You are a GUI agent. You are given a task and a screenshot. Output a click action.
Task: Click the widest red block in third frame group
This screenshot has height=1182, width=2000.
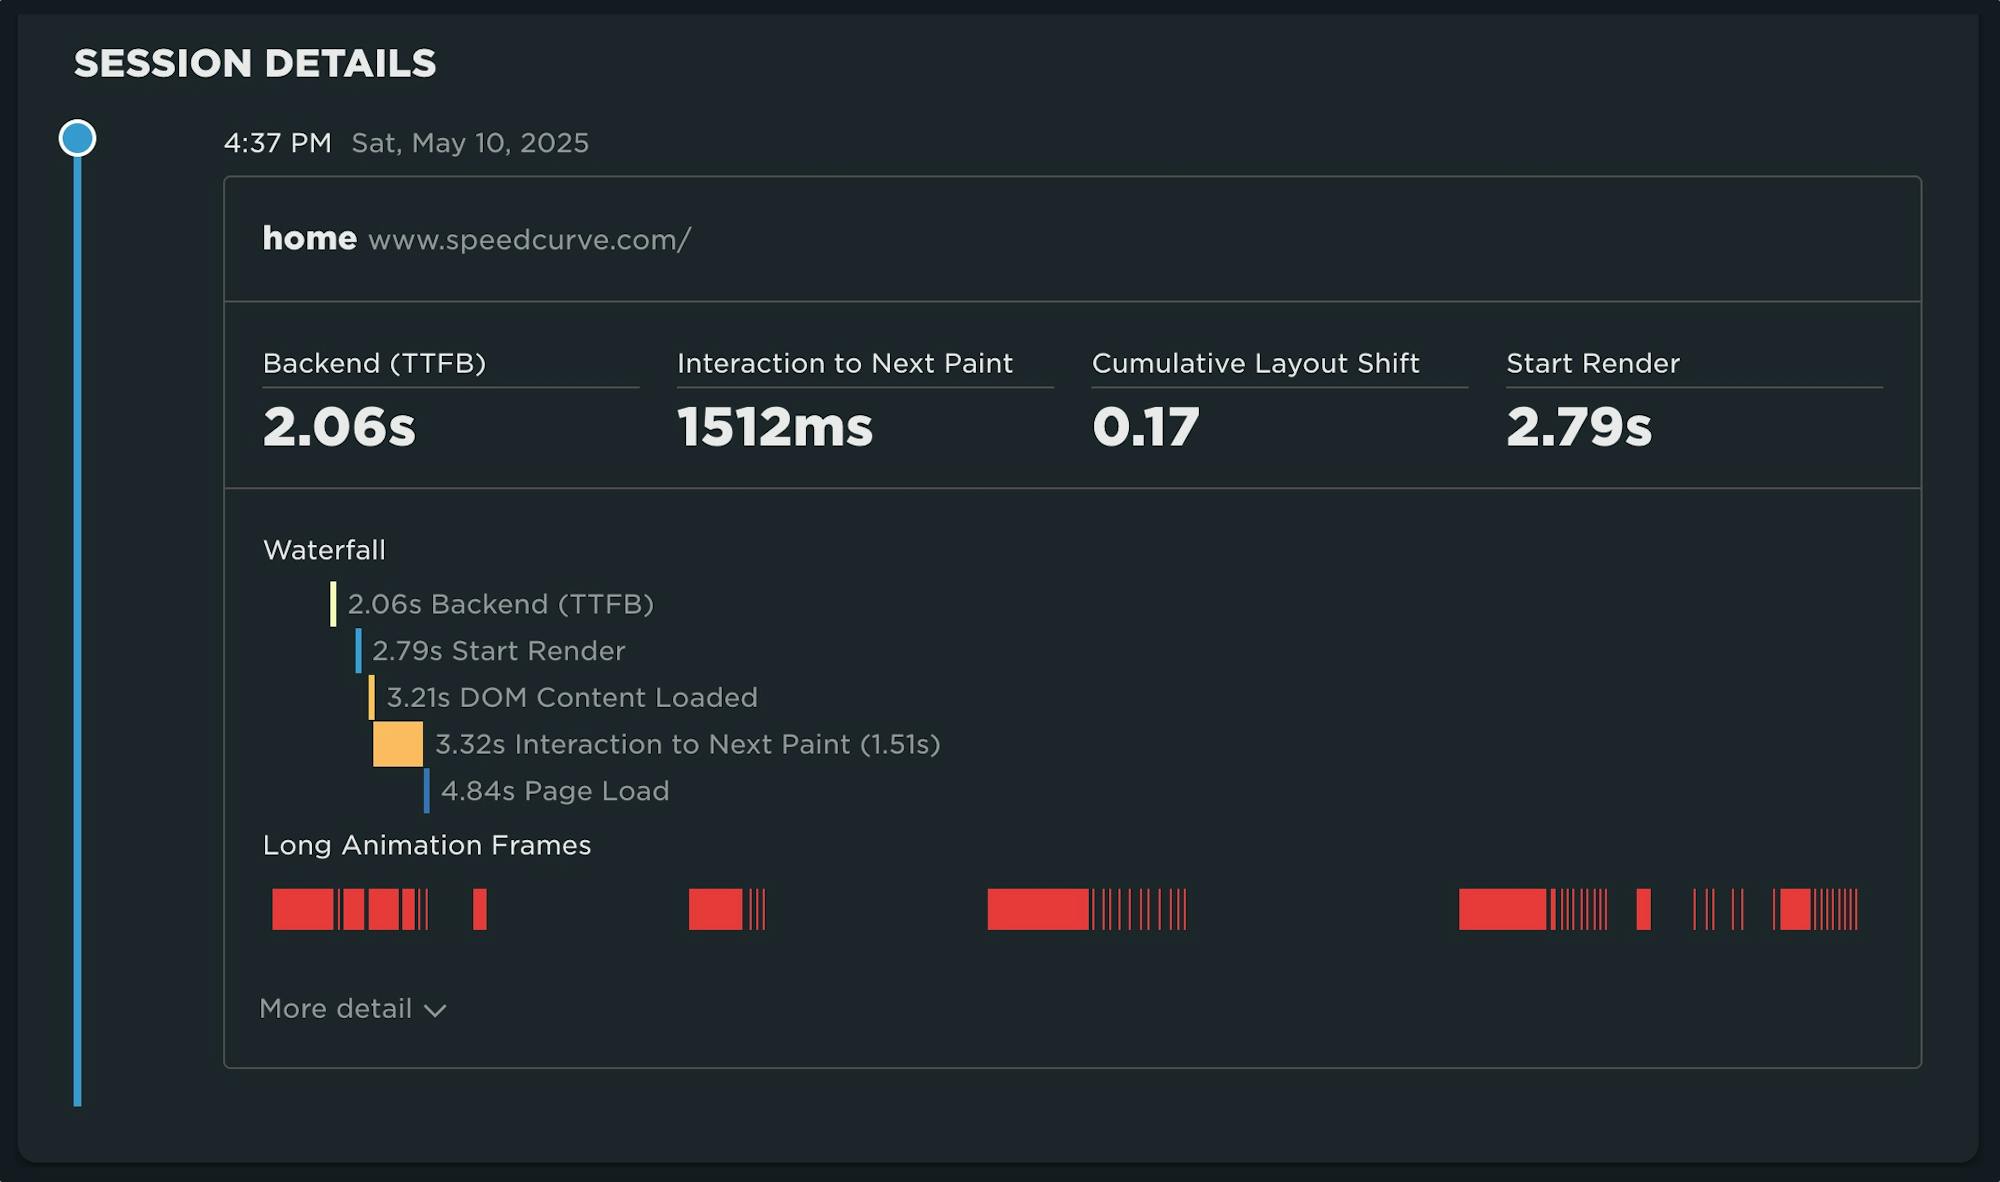tap(1037, 909)
